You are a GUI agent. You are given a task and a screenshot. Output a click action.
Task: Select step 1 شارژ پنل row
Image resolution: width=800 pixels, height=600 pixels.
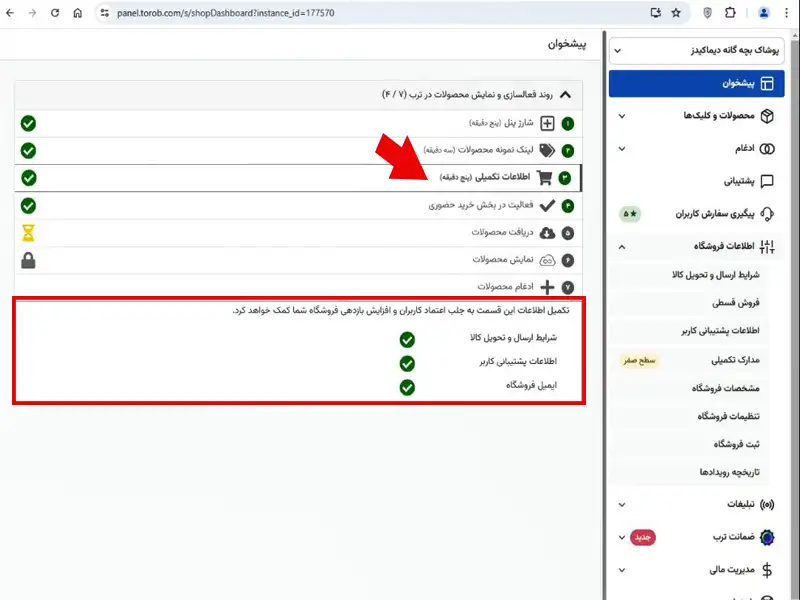(x=298, y=123)
